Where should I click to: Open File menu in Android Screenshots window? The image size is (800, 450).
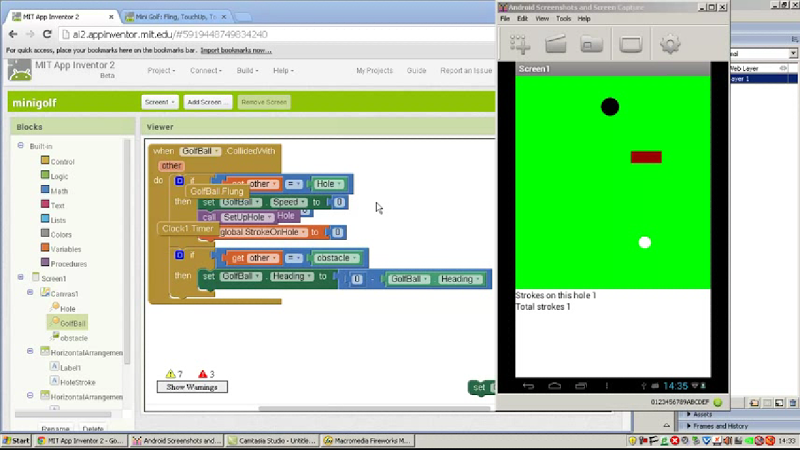pos(505,18)
